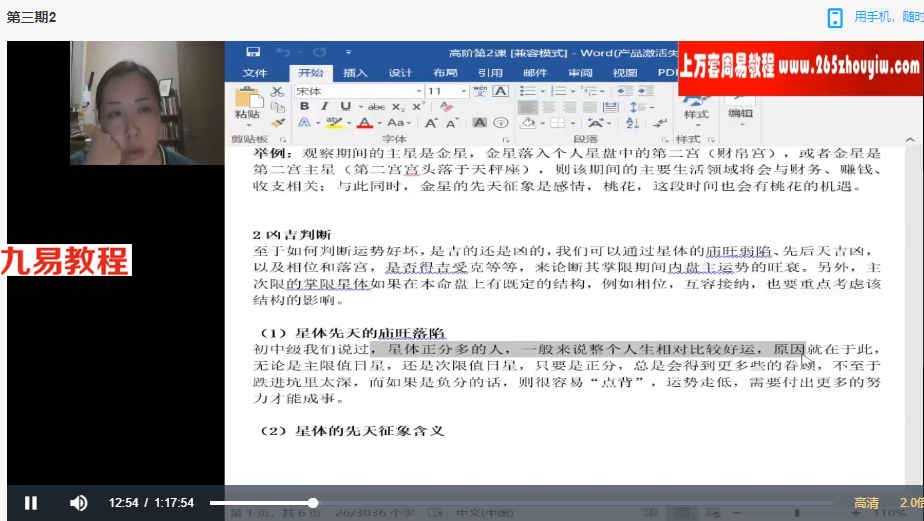This screenshot has height=521, width=924.
Task: Open the Paragraph (段落) dialog launcher
Action: (664, 140)
